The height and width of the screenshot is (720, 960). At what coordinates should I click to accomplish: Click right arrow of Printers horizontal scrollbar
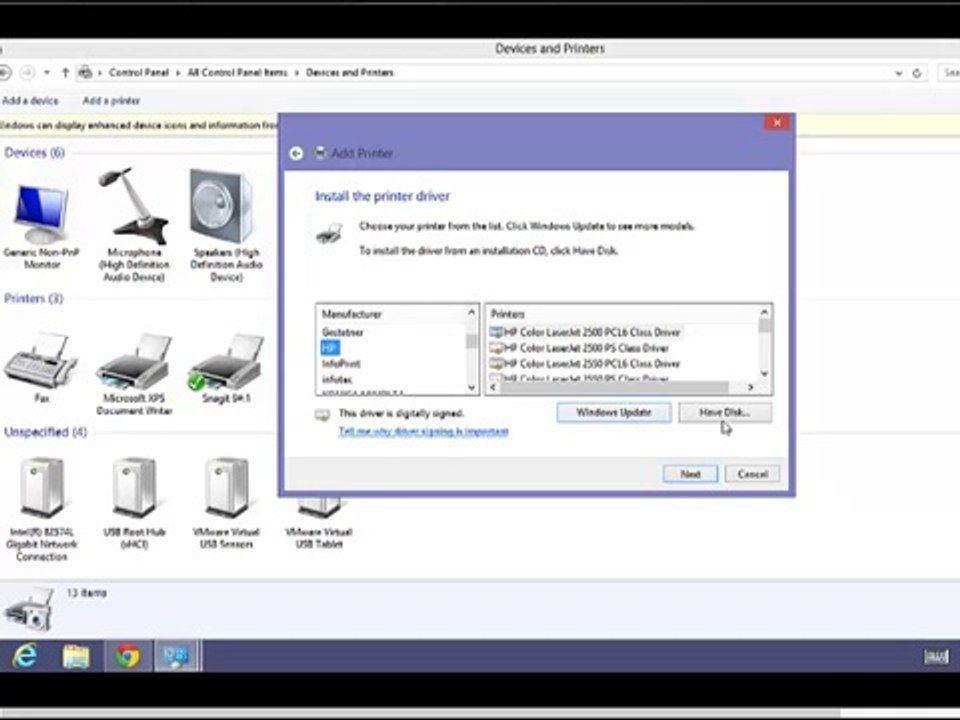click(x=750, y=387)
